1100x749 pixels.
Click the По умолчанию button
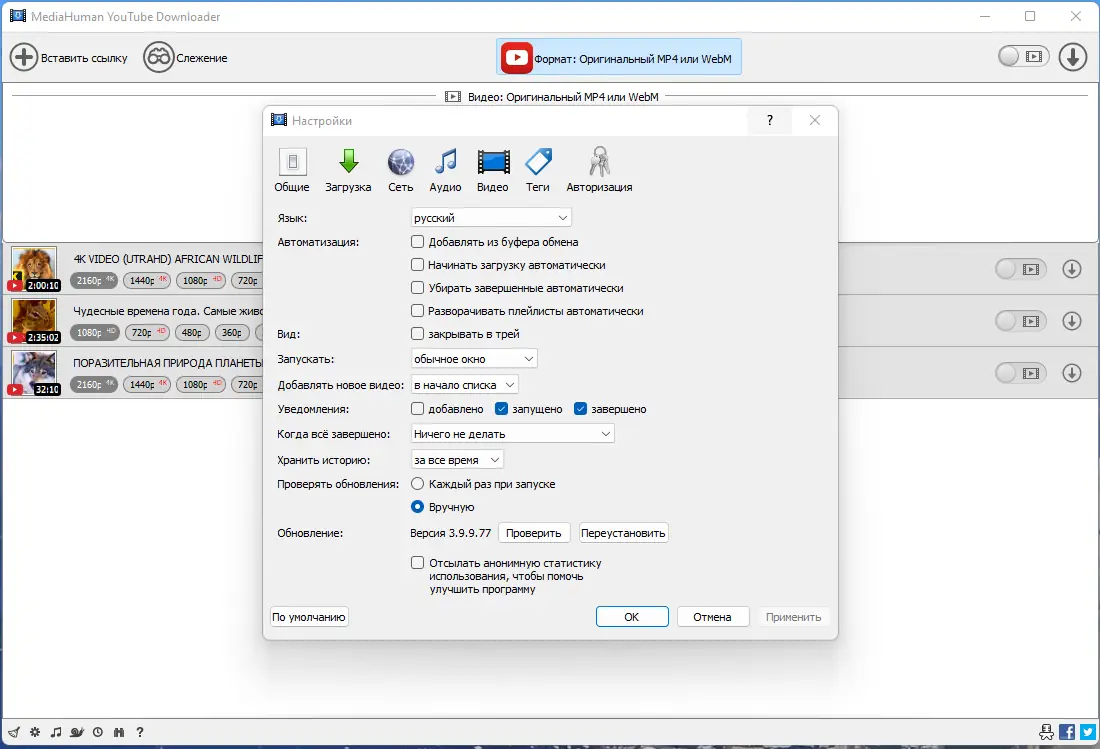point(309,617)
